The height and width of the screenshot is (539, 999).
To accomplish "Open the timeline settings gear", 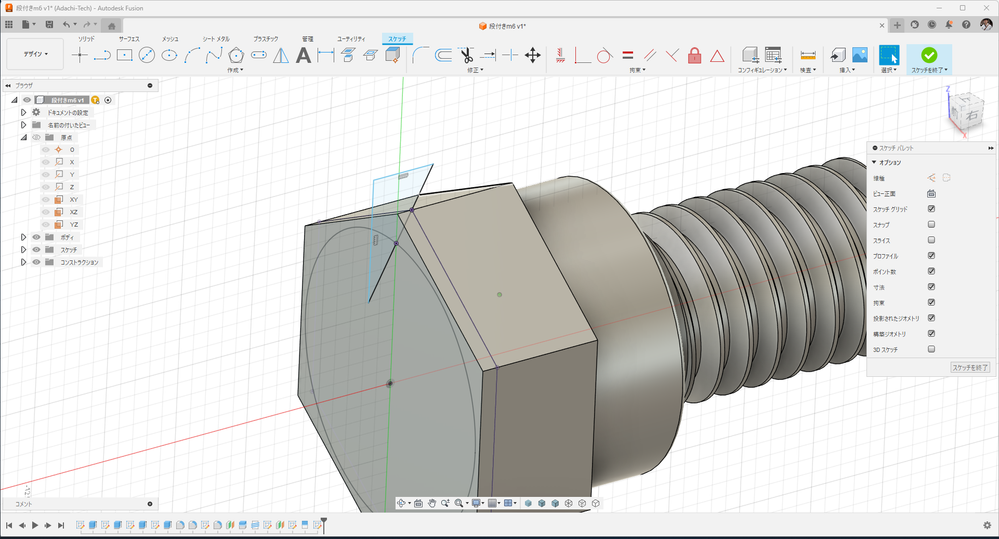I will pyautogui.click(x=987, y=525).
